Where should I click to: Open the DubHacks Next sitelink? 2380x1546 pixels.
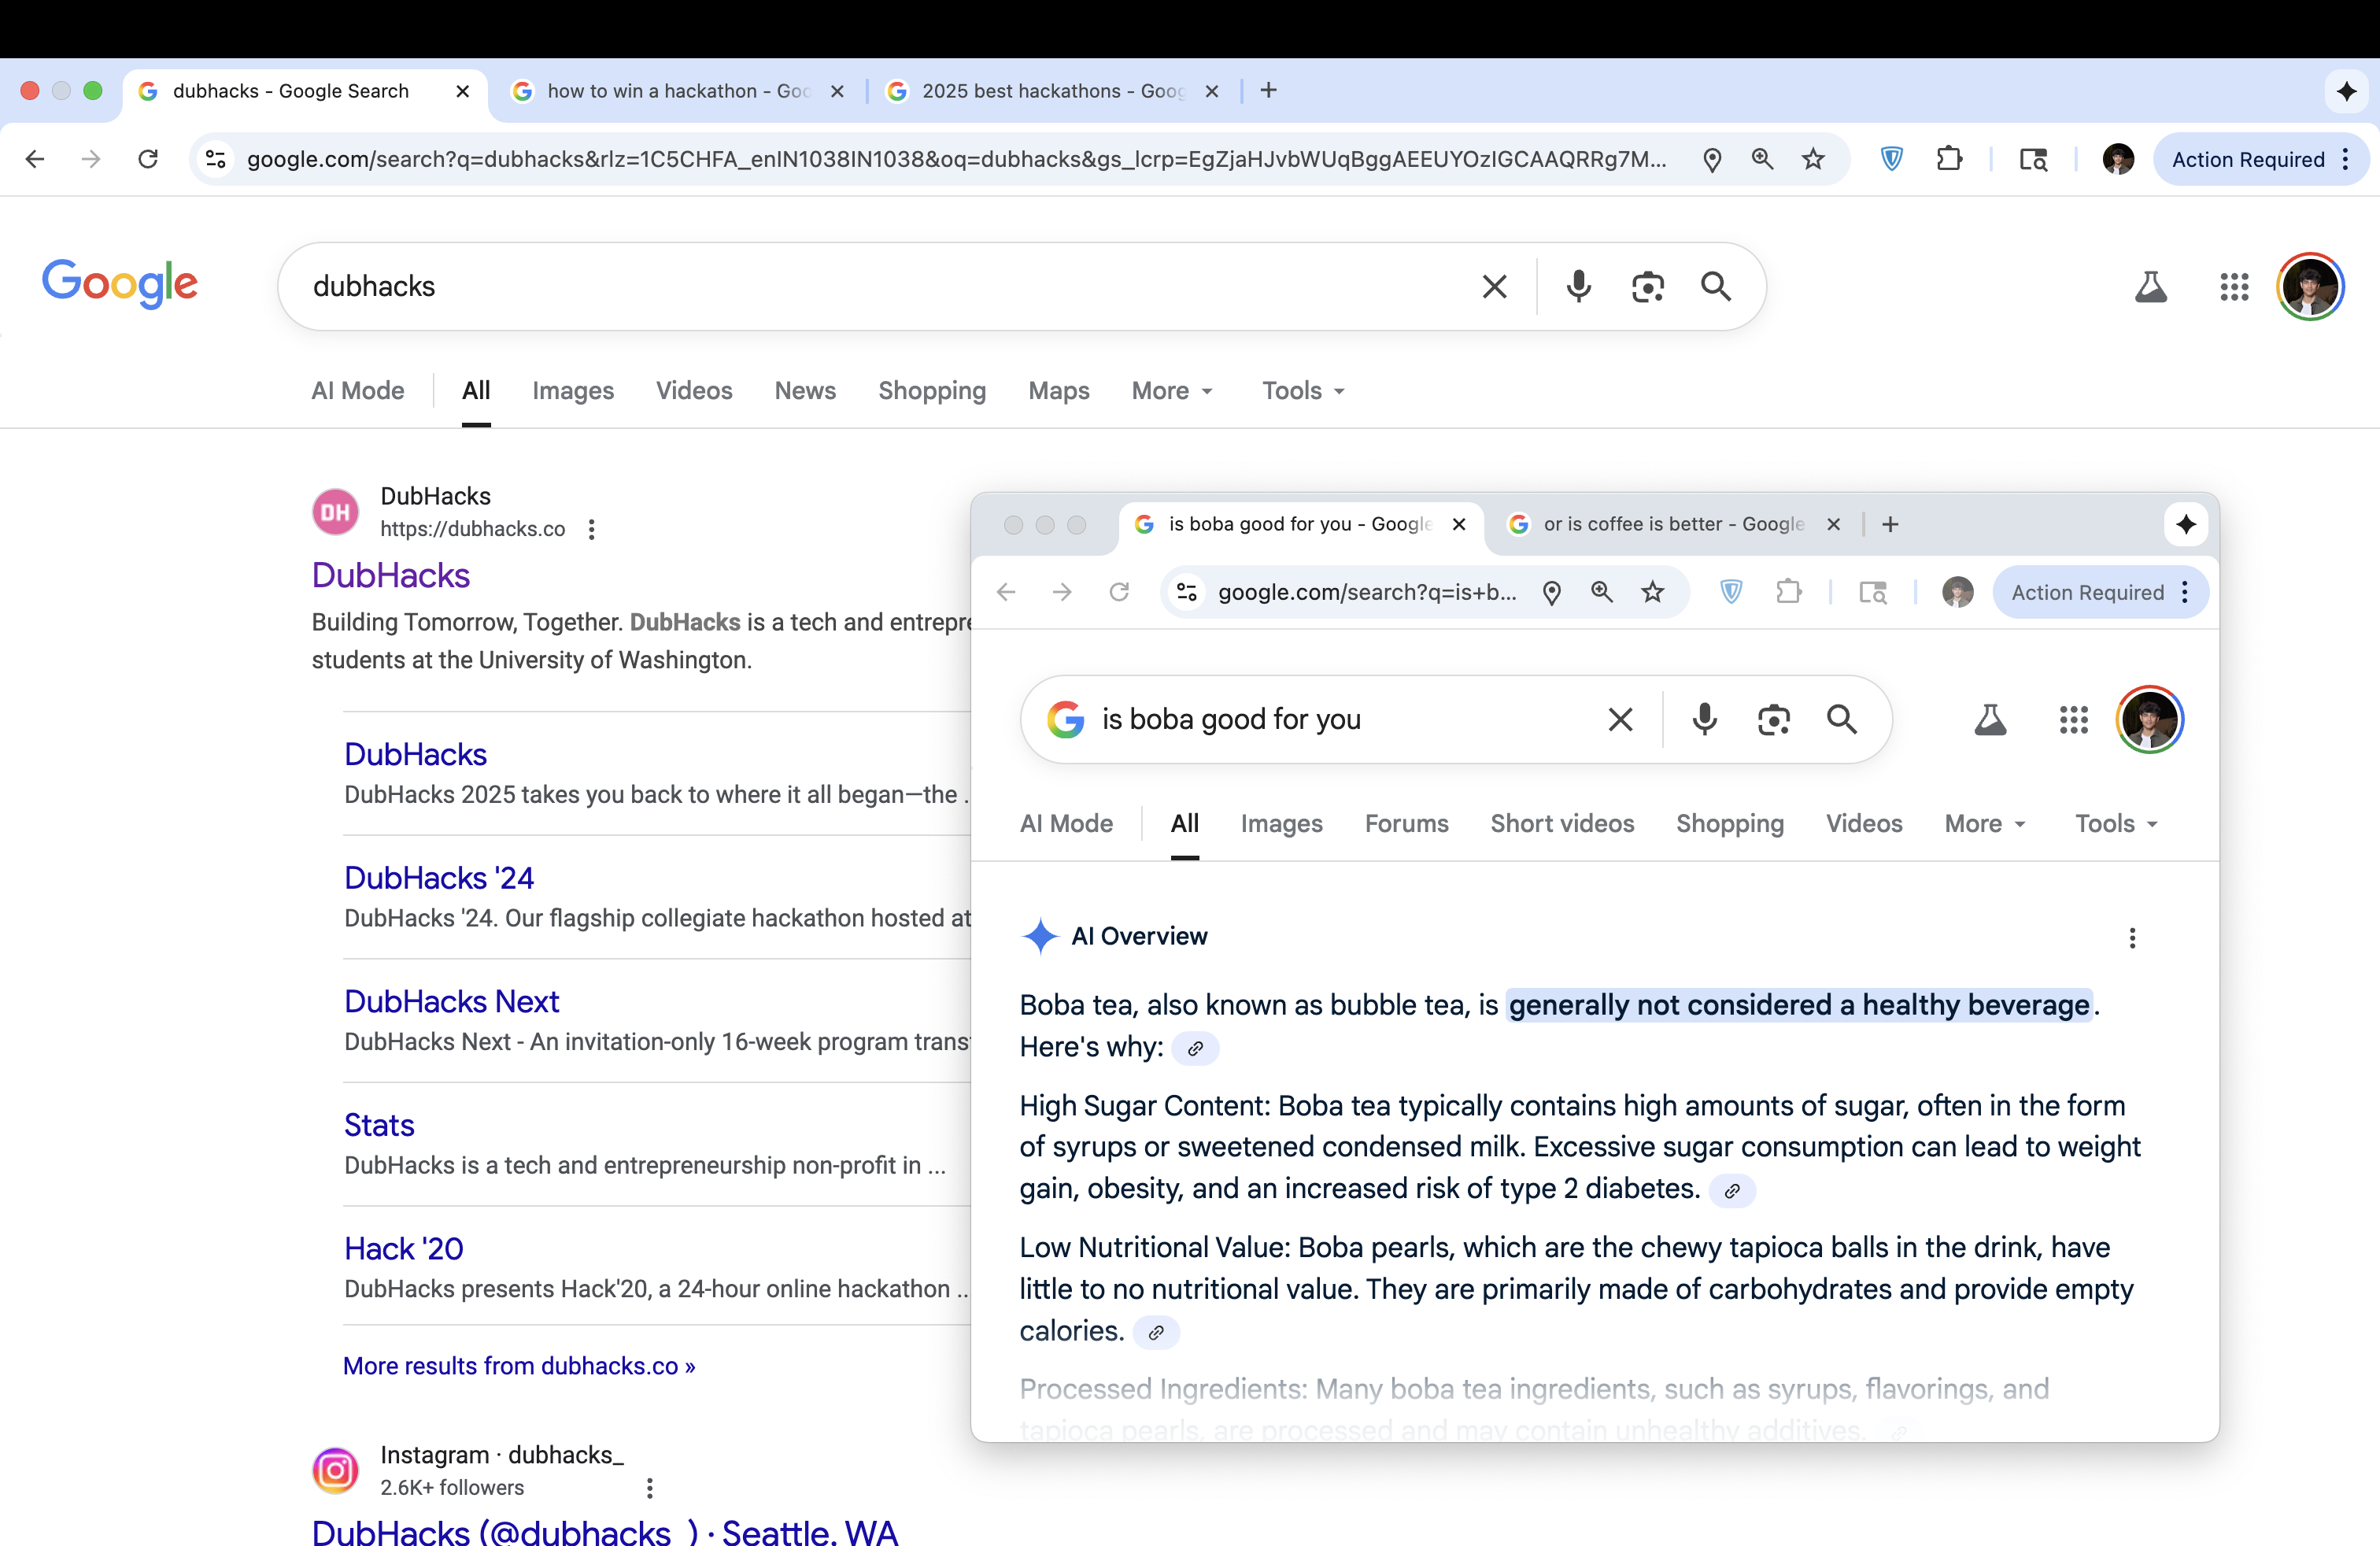[x=451, y=1001]
